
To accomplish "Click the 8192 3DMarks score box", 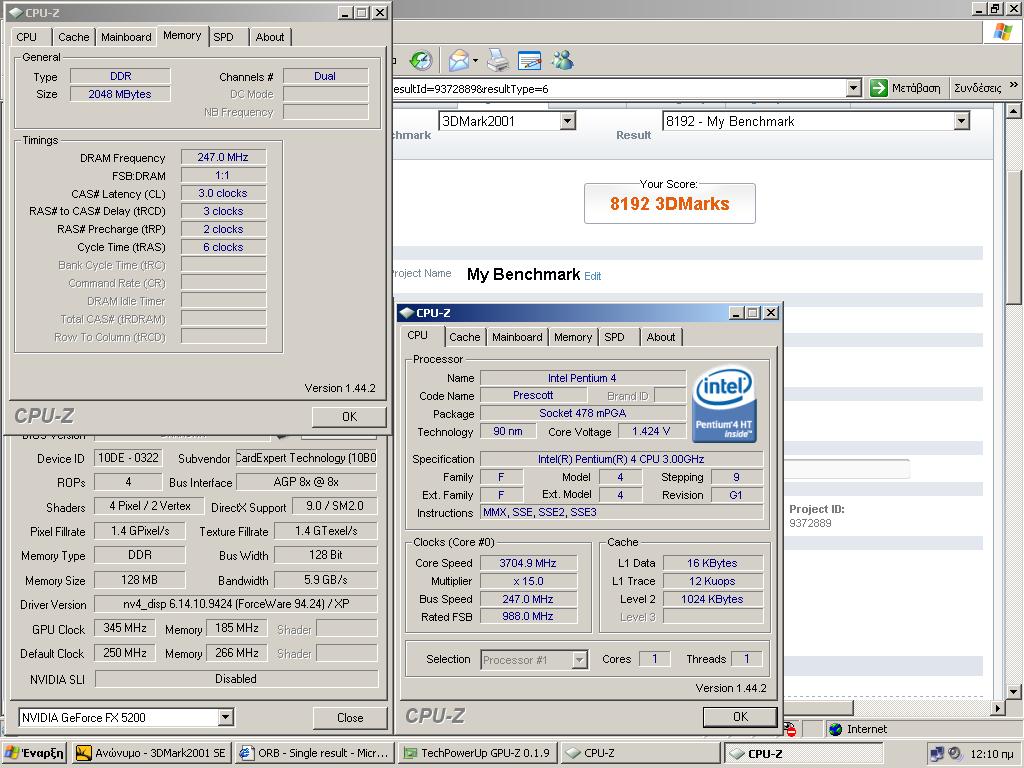I will (669, 203).
